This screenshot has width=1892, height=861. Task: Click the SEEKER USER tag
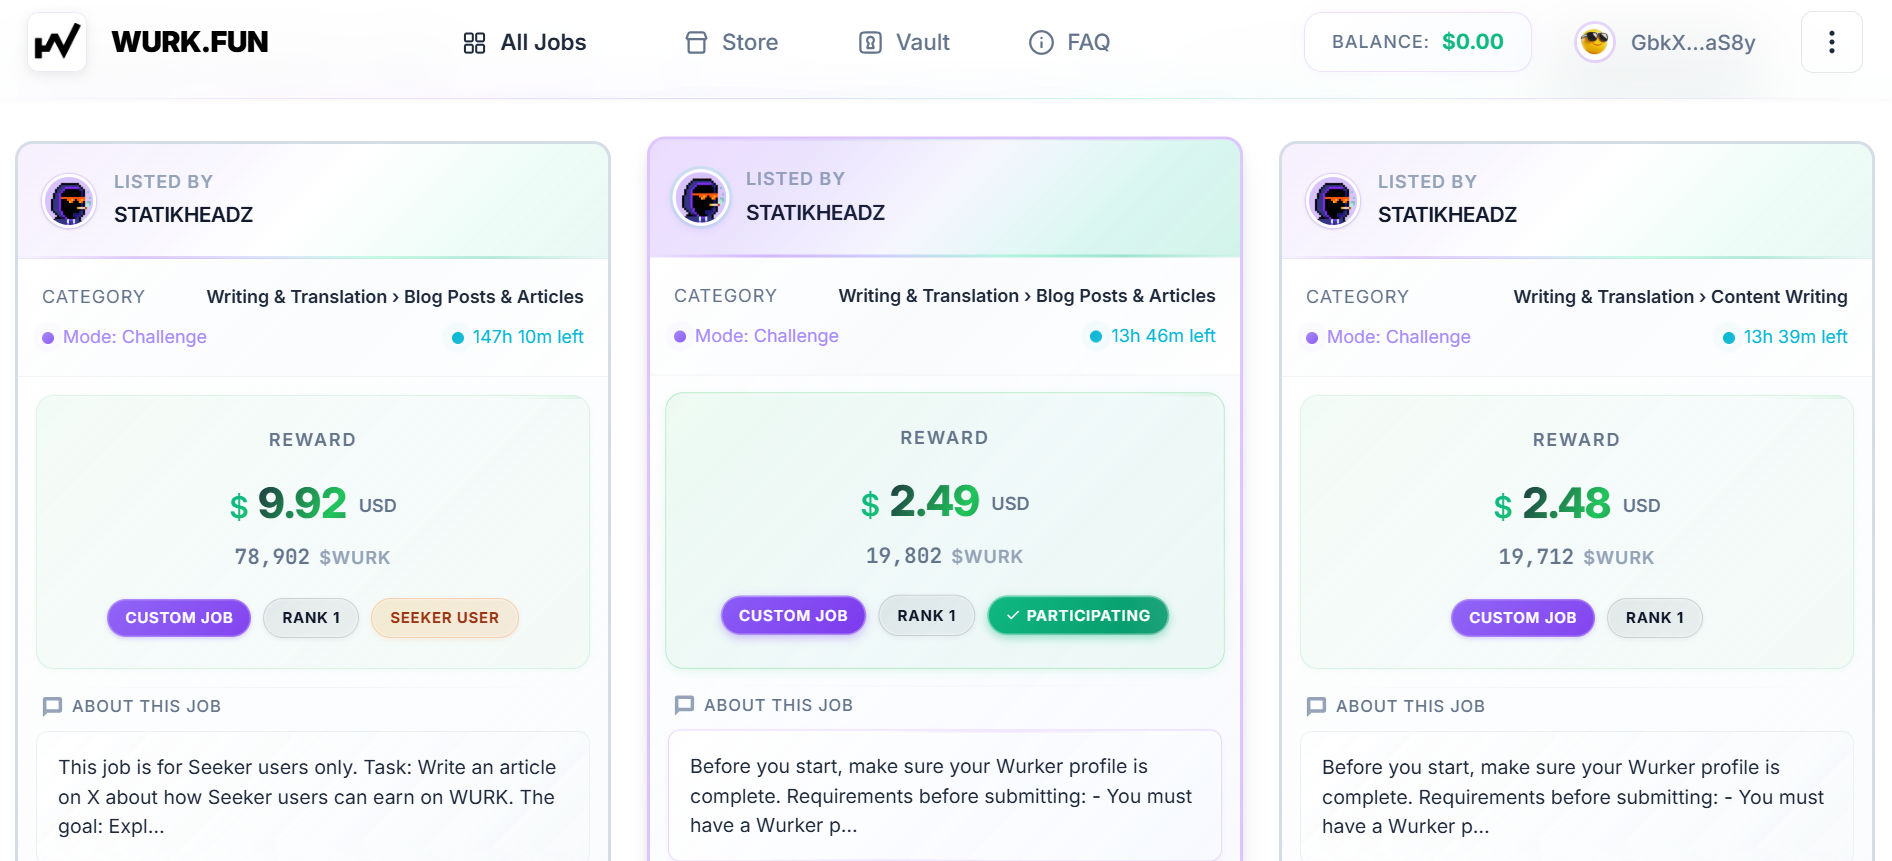(444, 617)
